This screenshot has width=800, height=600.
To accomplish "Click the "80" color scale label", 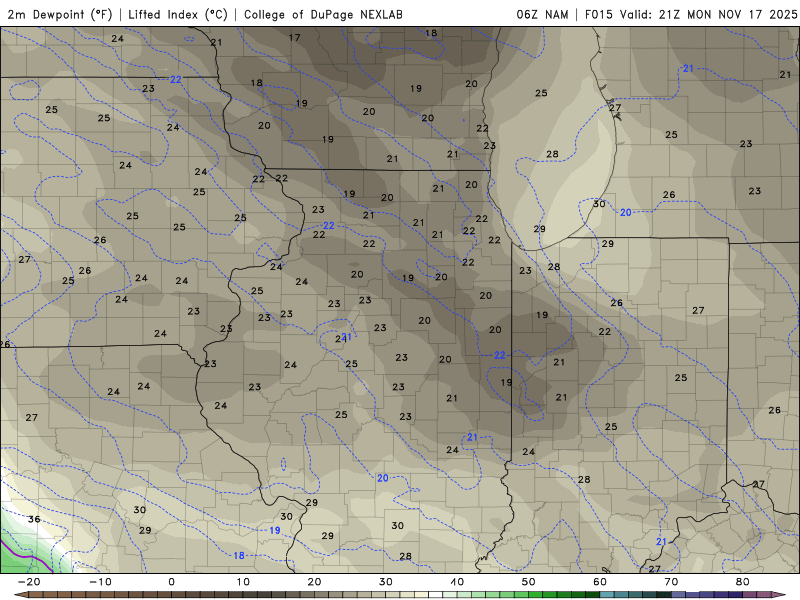I will pos(743,582).
